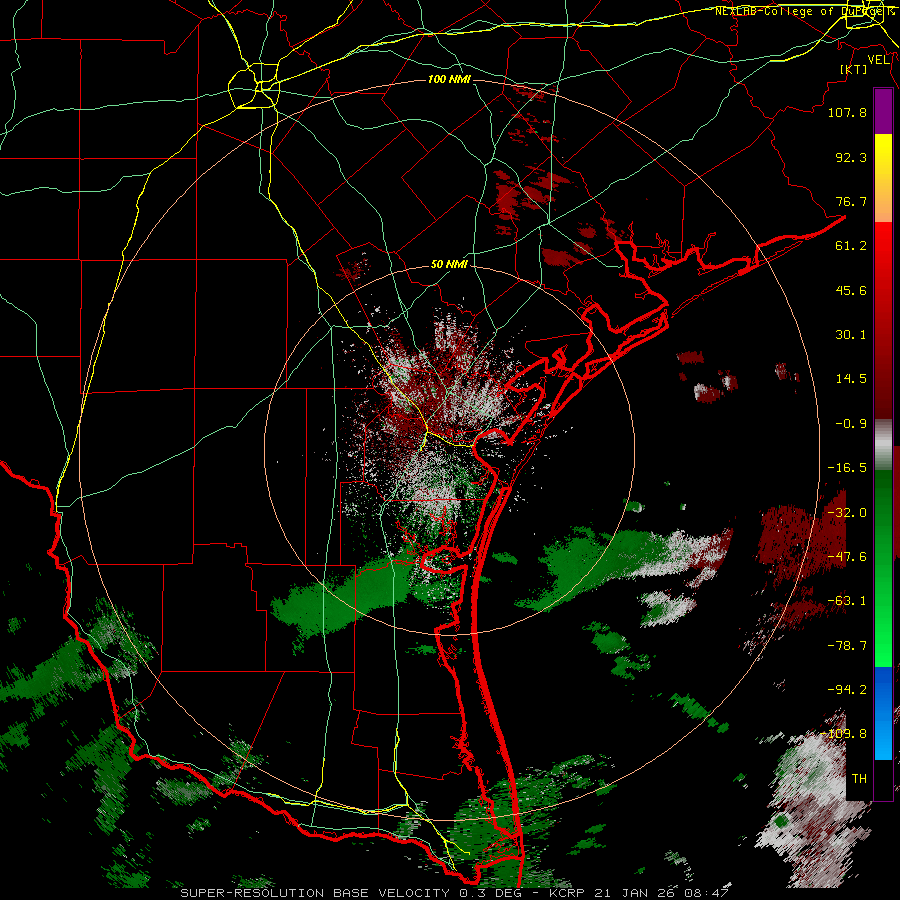Click the -63.1 legend value

(x=847, y=601)
